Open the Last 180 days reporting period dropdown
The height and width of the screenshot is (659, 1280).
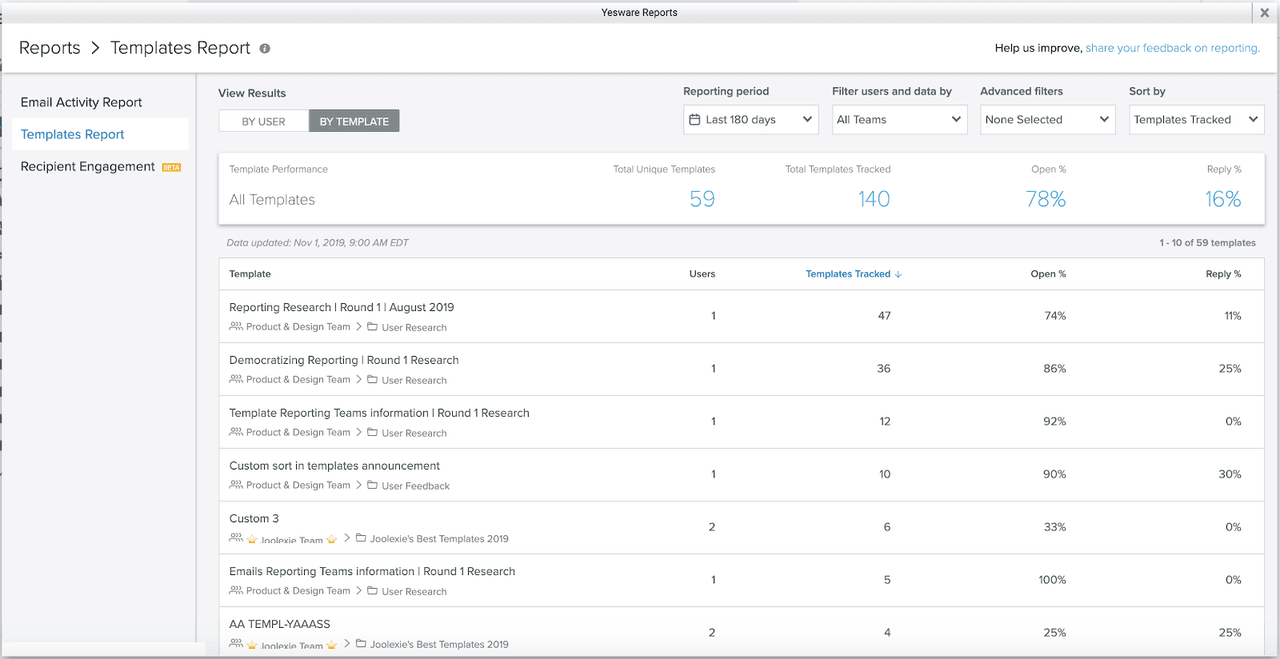(x=751, y=120)
